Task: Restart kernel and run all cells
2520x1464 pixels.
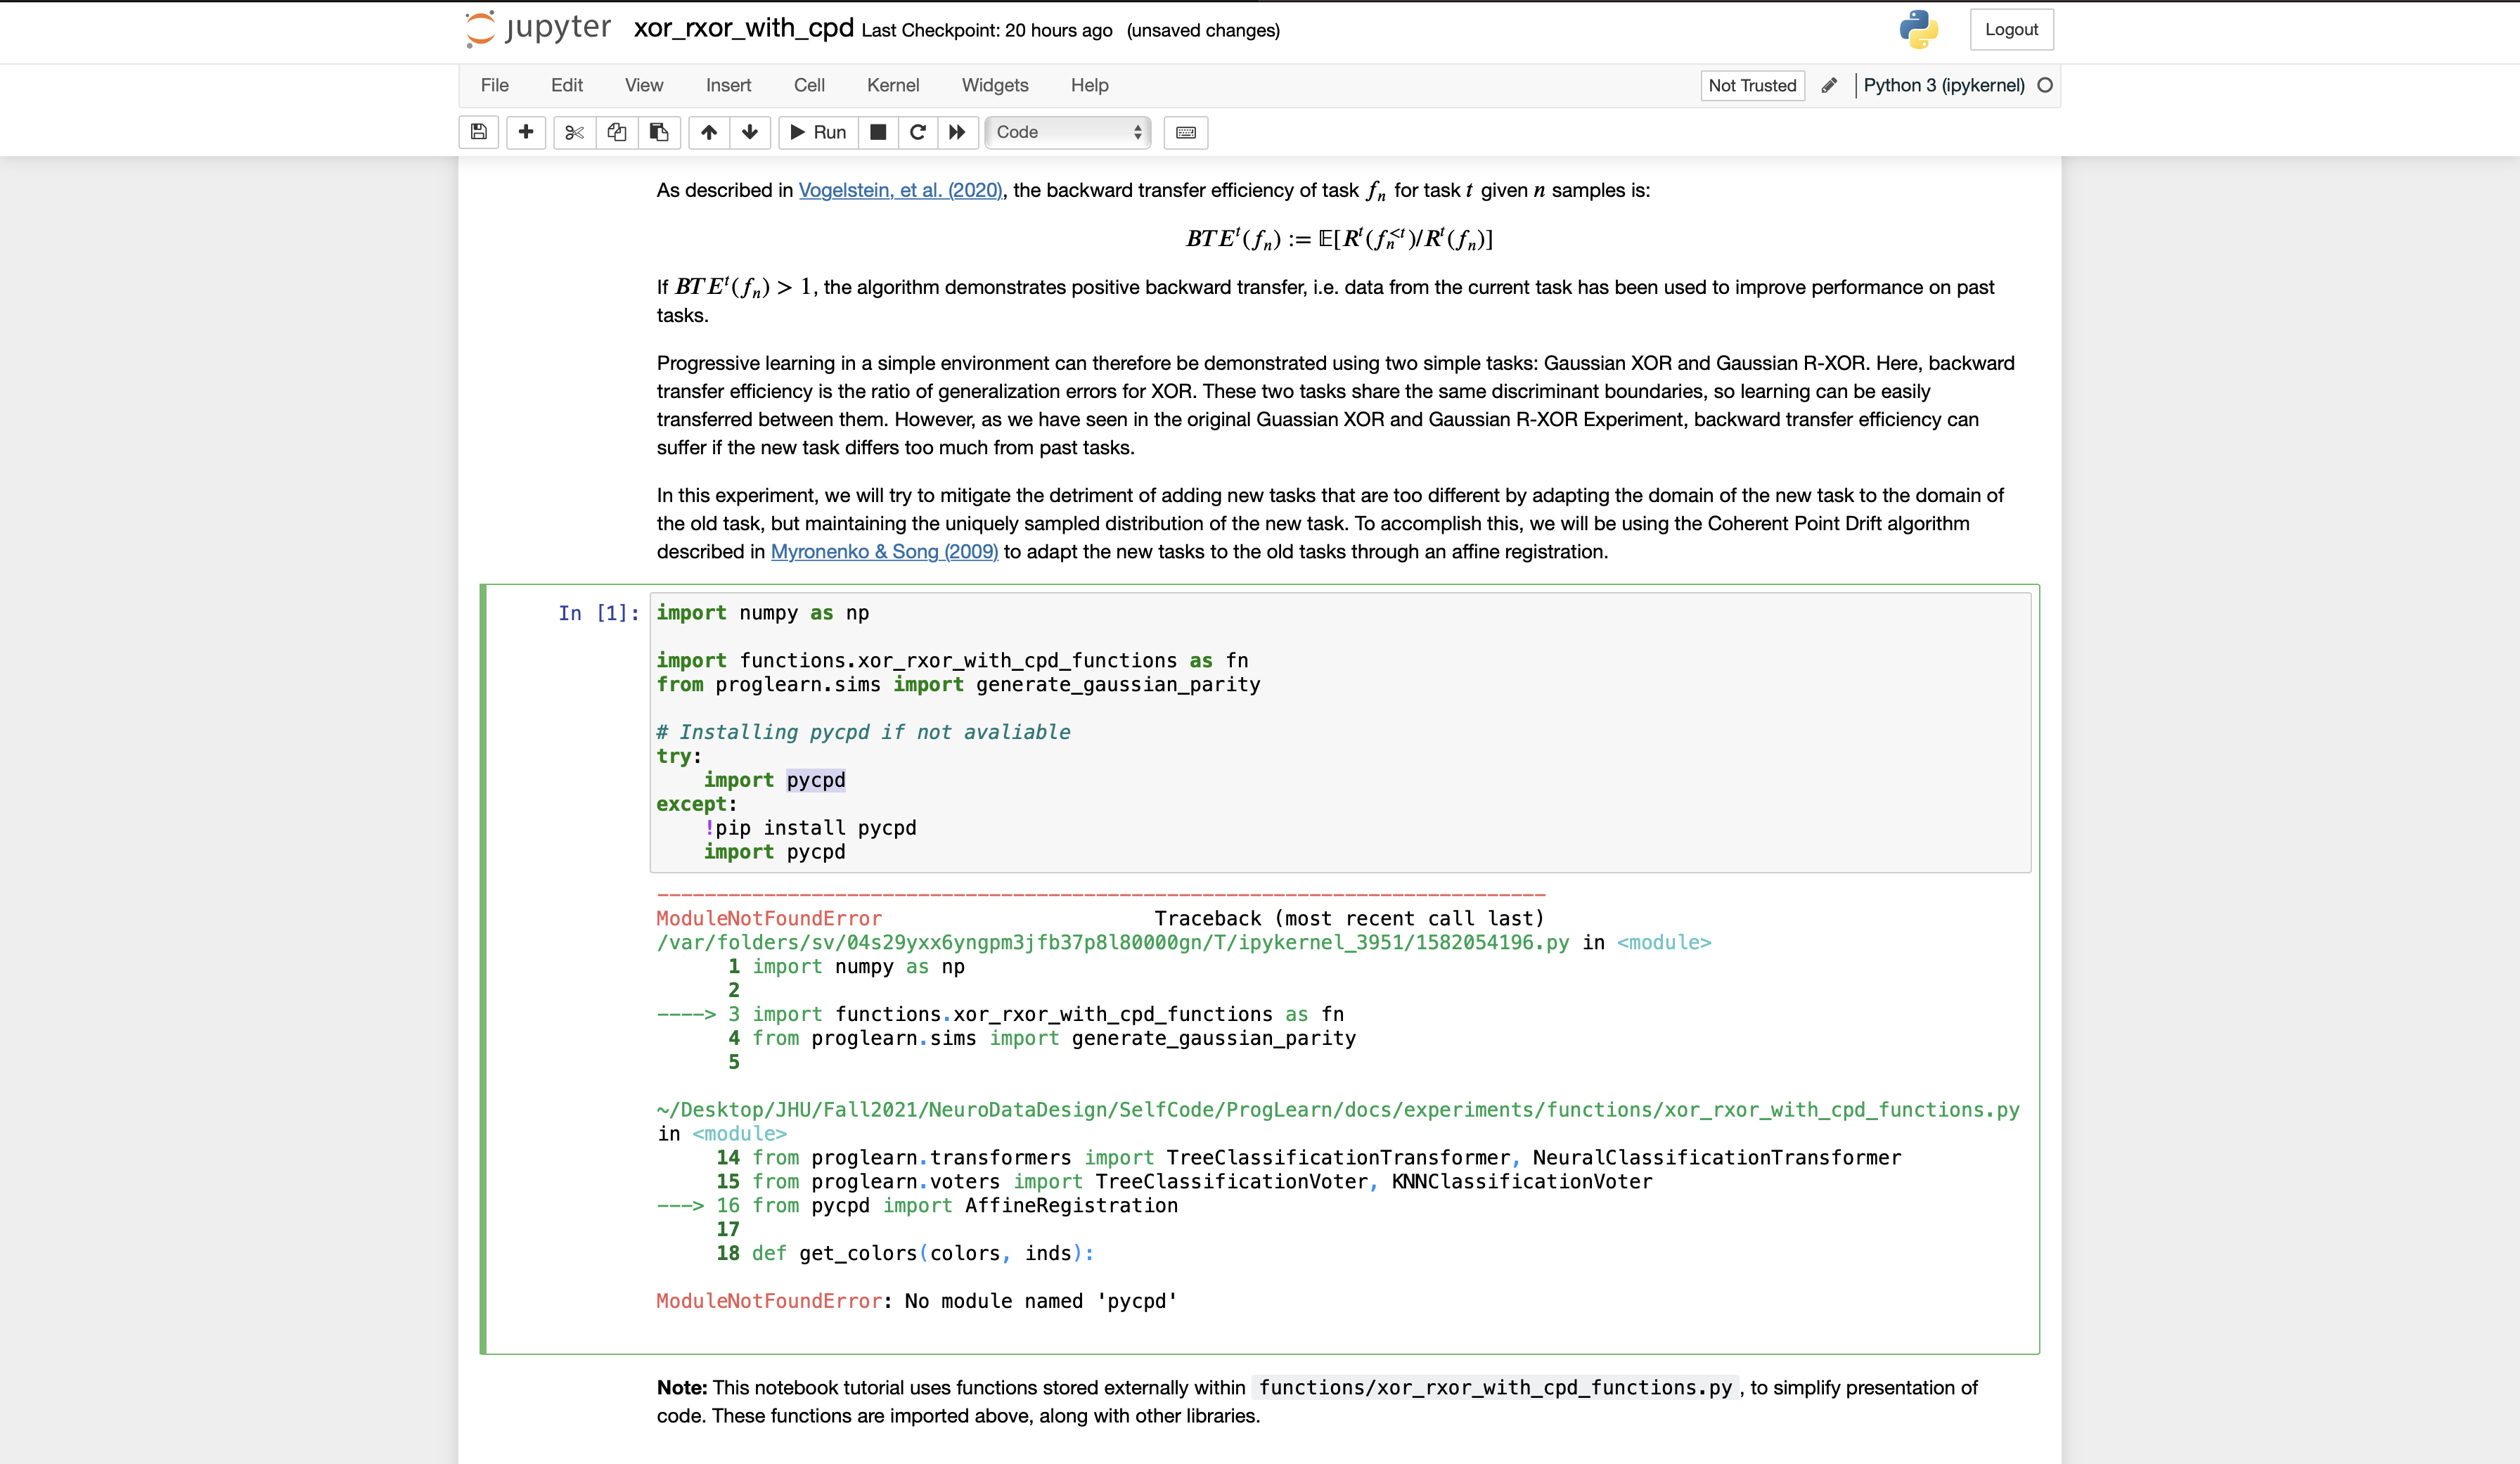Action: coord(957,132)
